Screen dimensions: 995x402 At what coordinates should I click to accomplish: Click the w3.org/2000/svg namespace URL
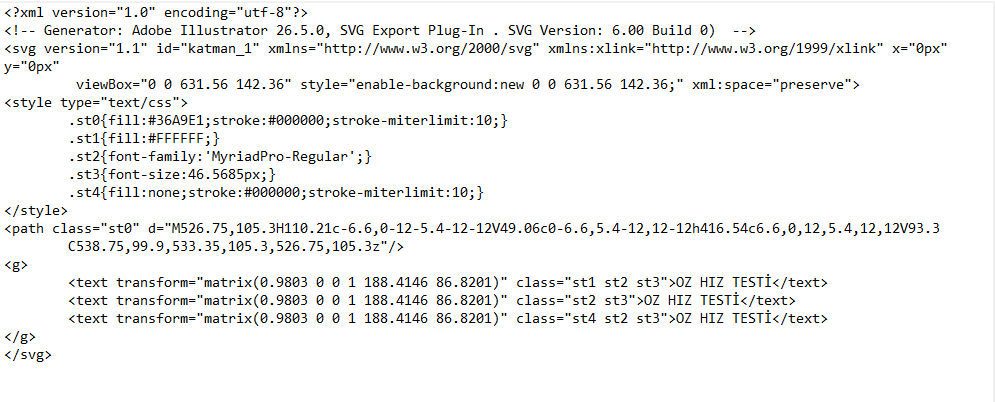pos(432,48)
